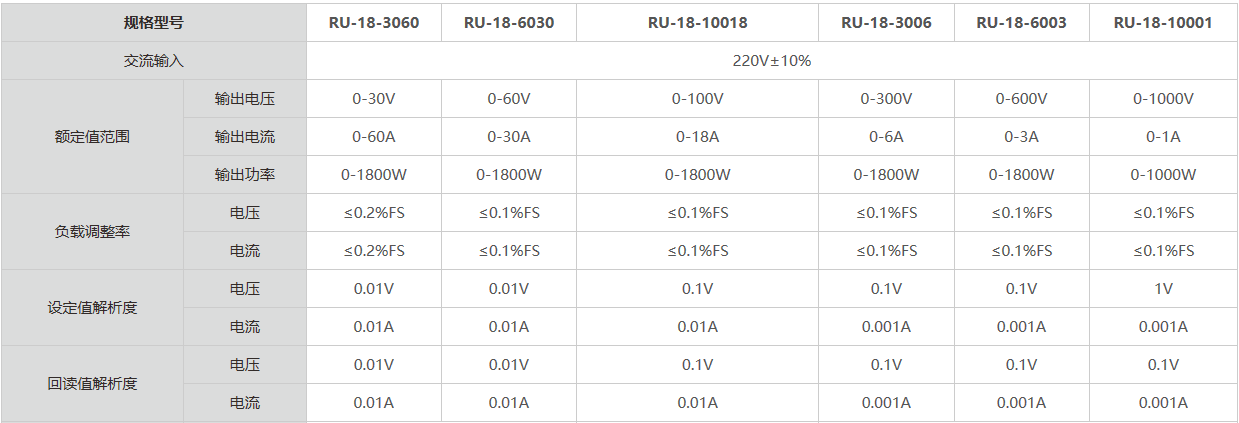Click the RU-18-6003 column header
This screenshot has height=423, width=1239.
(x=1021, y=22)
